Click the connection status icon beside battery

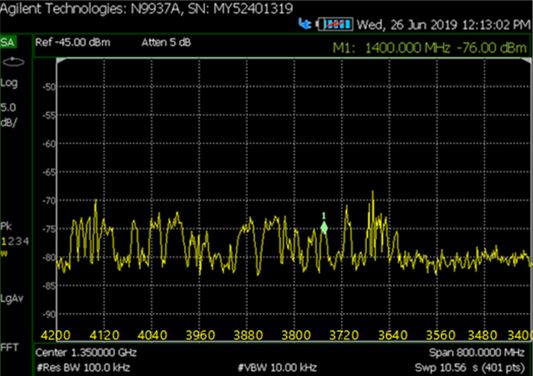pyautogui.click(x=305, y=24)
